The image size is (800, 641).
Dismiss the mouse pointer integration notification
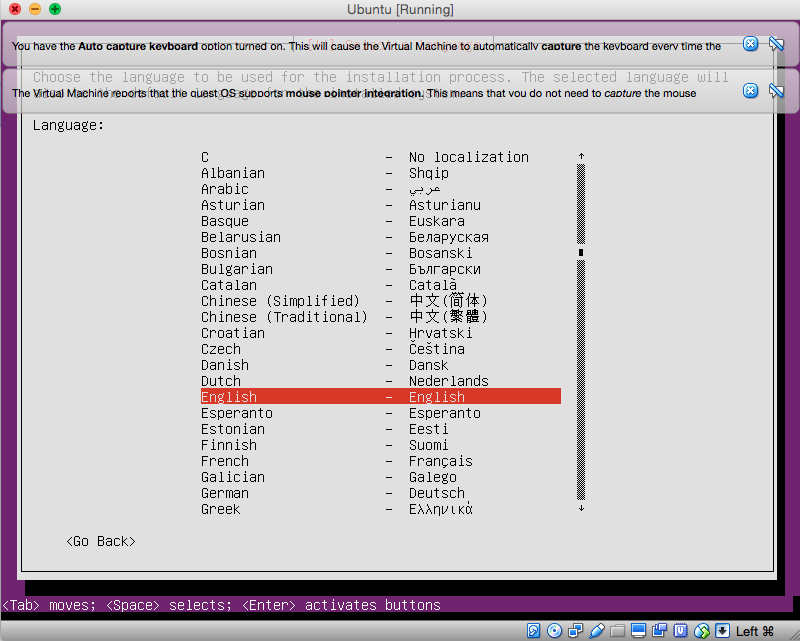click(x=750, y=91)
